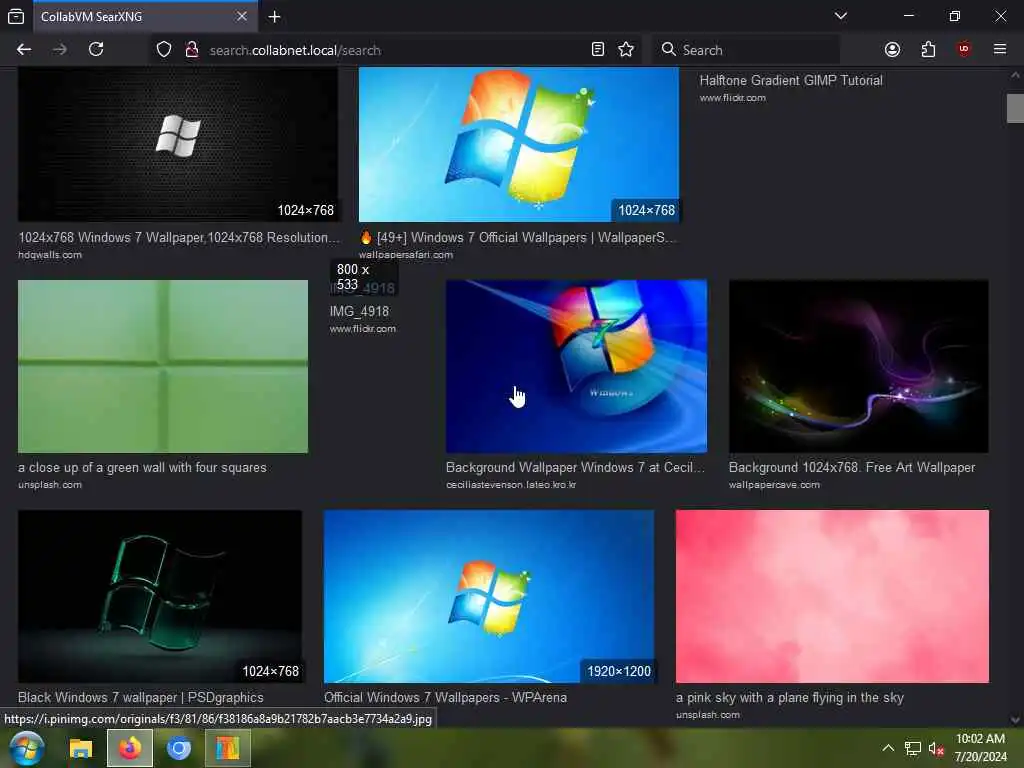Viewport: 1024px width, 768px height.
Task: Click the muted volume tray icon
Action: (x=936, y=748)
